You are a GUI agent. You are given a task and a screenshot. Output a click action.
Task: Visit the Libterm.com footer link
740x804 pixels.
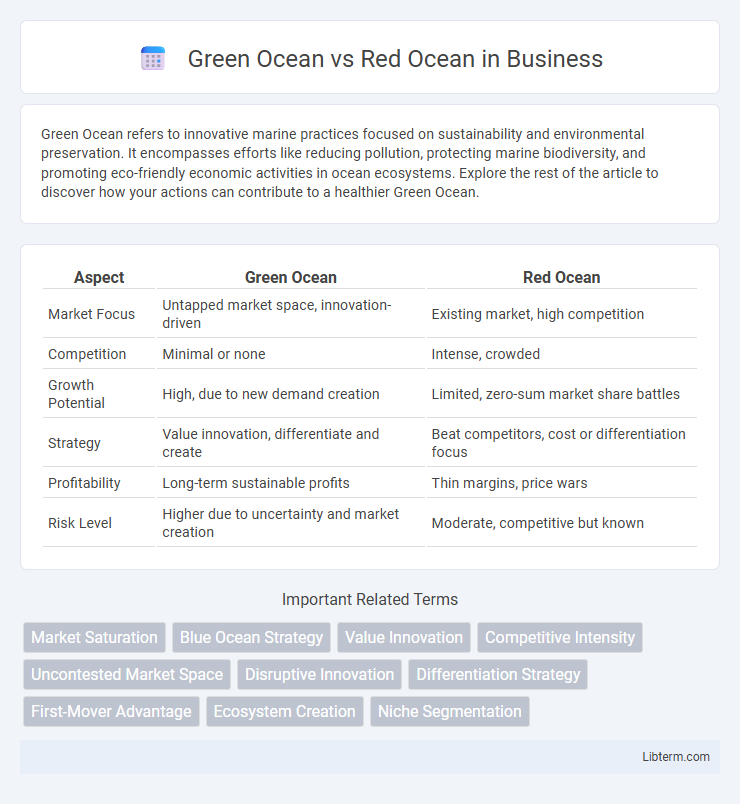tap(676, 757)
